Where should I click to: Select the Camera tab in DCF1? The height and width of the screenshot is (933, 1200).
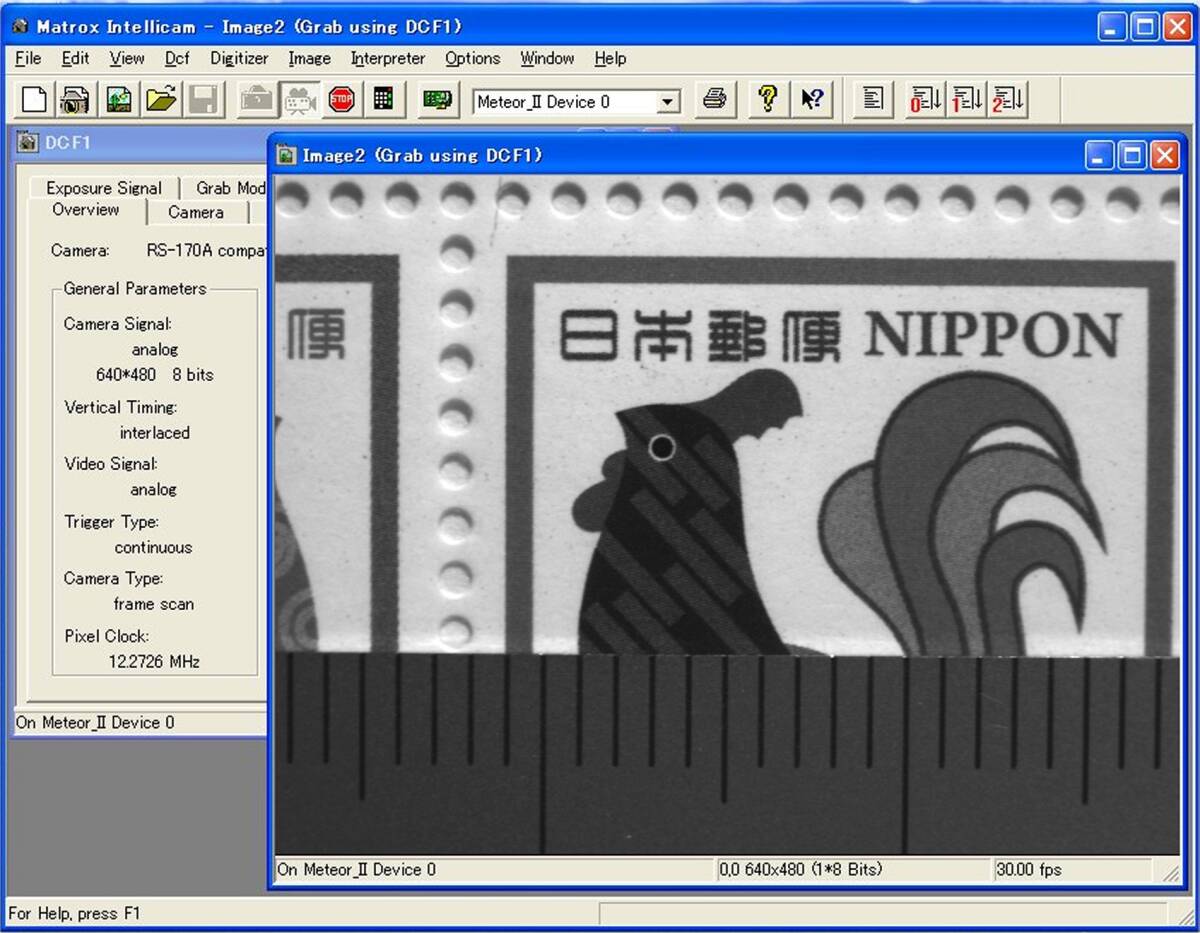coord(196,212)
